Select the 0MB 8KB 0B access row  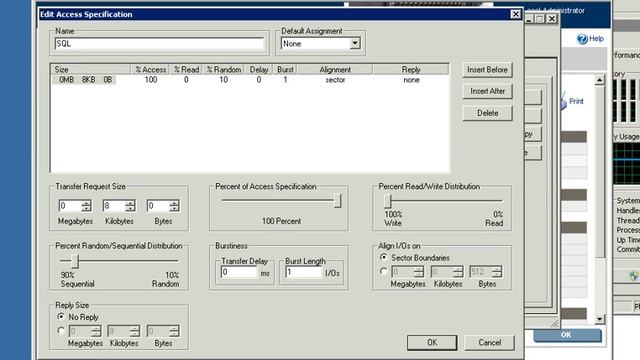(250, 80)
